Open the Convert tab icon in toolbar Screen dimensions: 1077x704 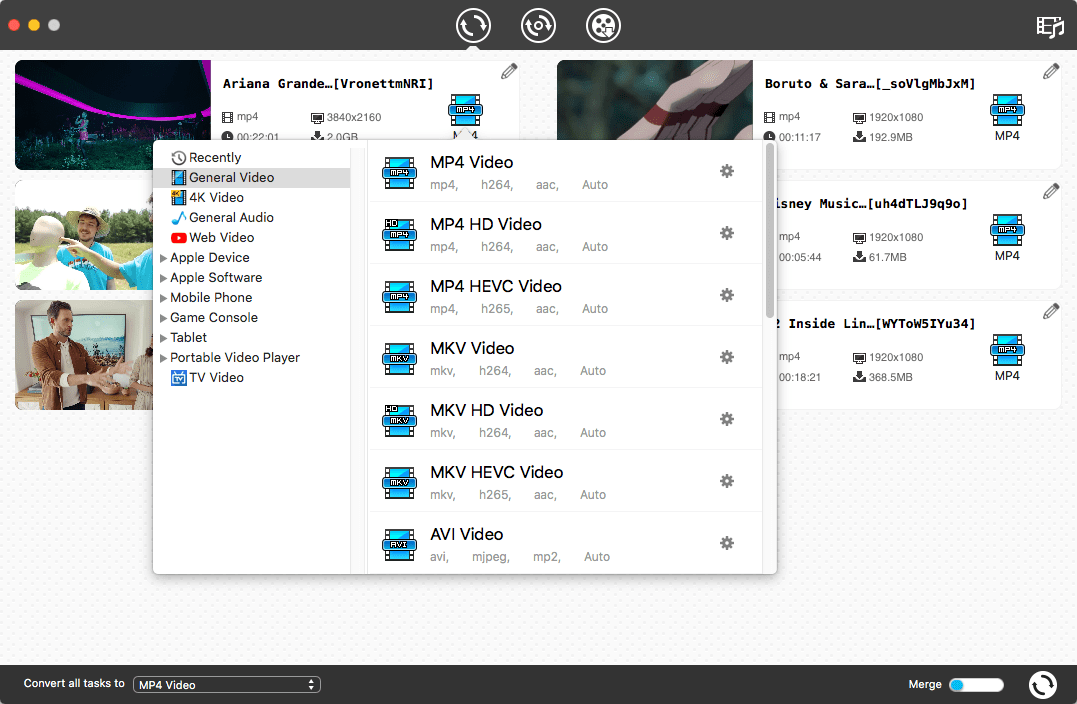pyautogui.click(x=473, y=26)
